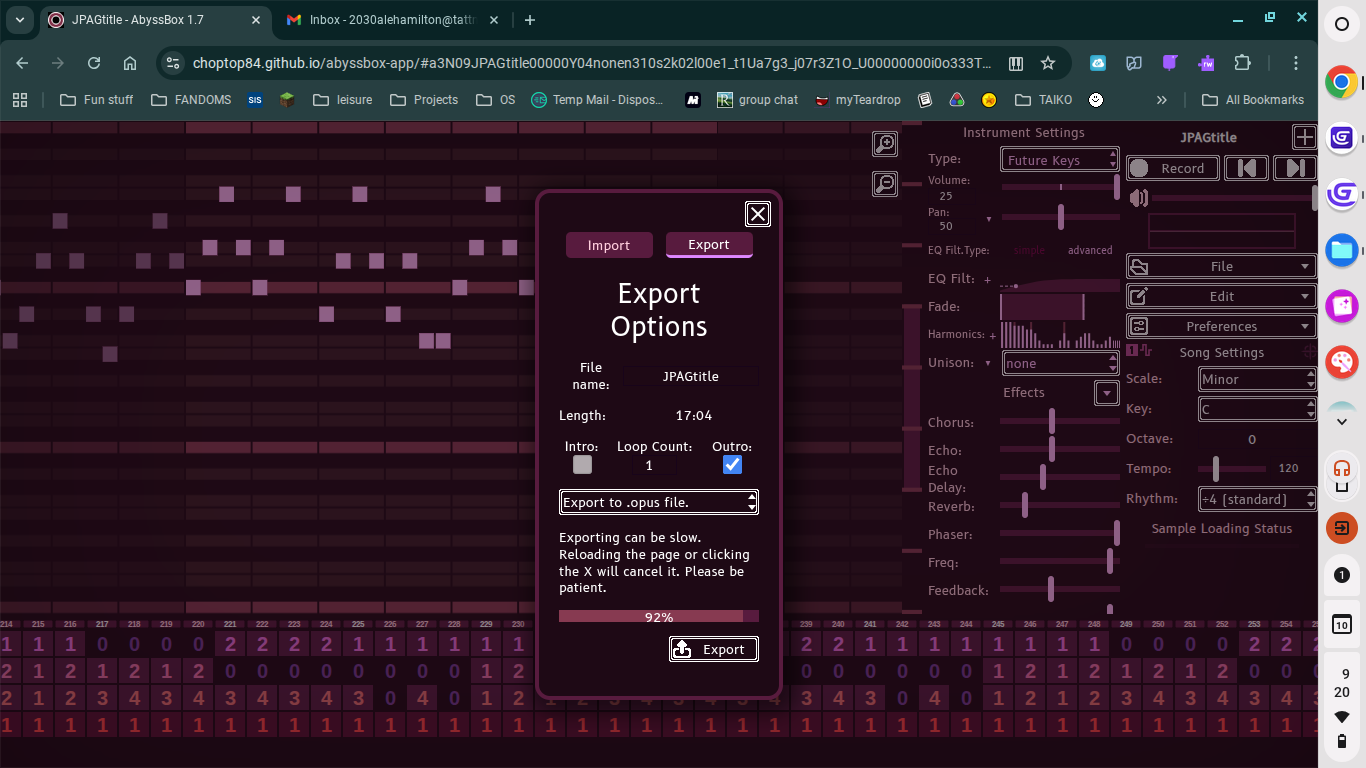
Task: Open Chrome from the shelf
Action: 1342,82
